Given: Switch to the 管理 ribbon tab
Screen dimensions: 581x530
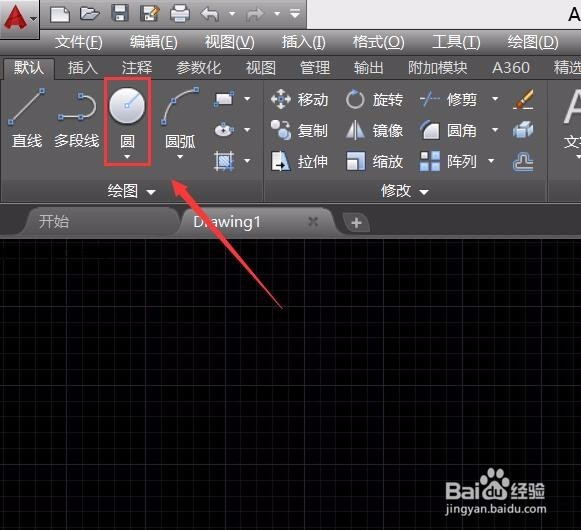Looking at the screenshot, I should [x=315, y=68].
